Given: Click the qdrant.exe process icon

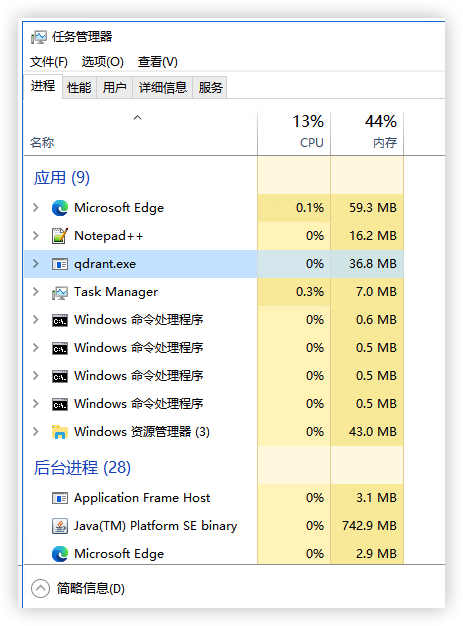Looking at the screenshot, I should (x=60, y=264).
